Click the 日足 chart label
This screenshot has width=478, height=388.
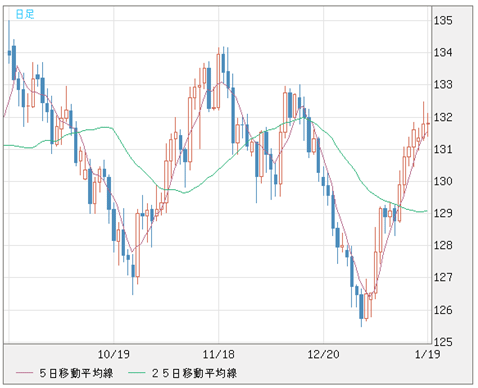[x=25, y=14]
